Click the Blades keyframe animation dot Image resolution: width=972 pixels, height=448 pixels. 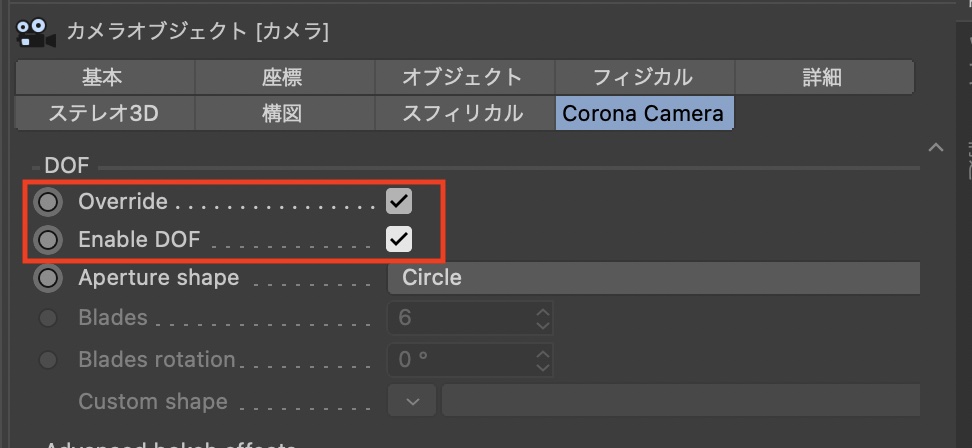click(47, 319)
